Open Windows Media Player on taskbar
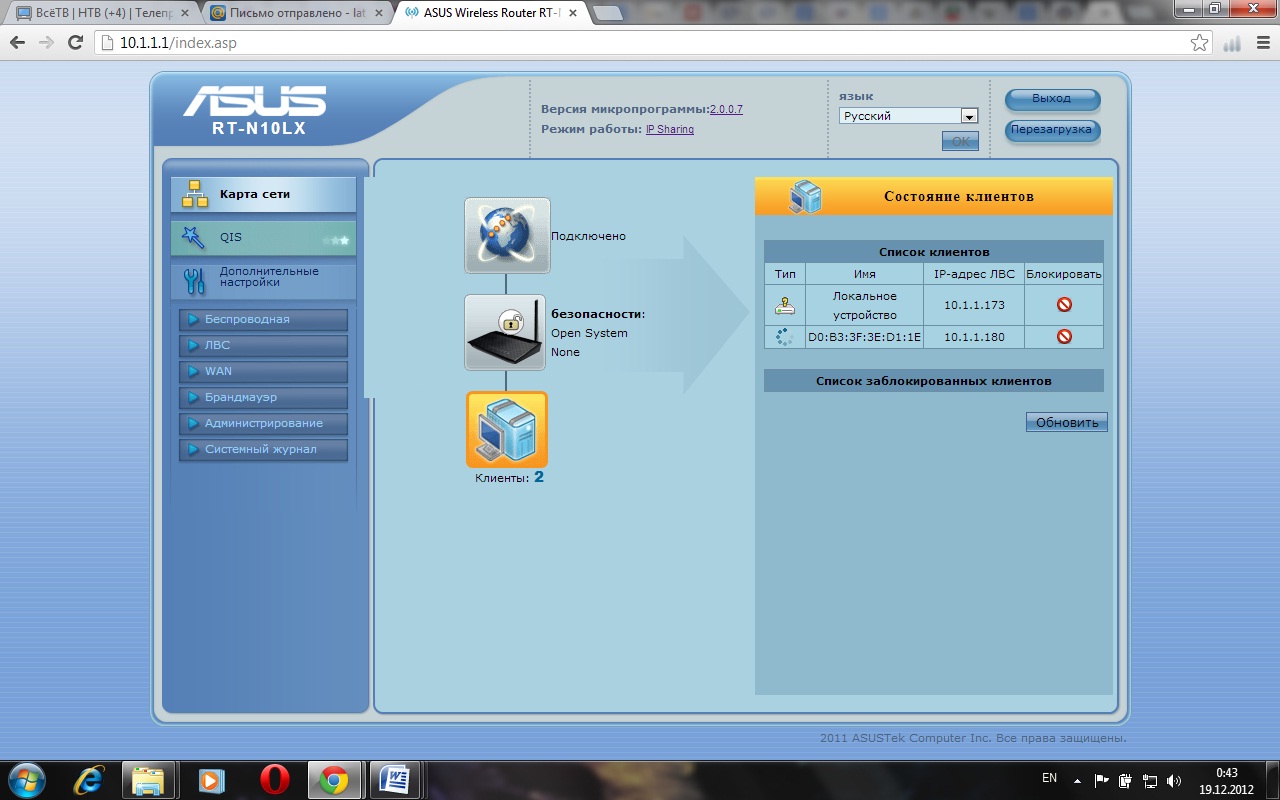The width and height of the screenshot is (1280, 800). [210, 779]
